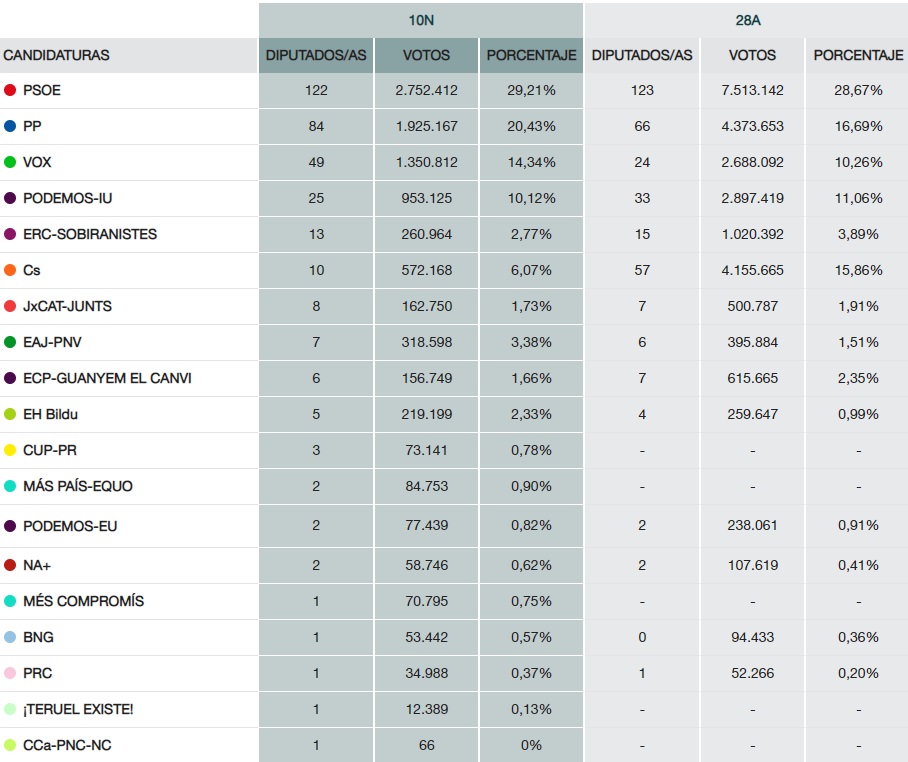908x762 pixels.
Task: Select the purple dot next to PODEMOS-IU
Action: tap(10, 198)
